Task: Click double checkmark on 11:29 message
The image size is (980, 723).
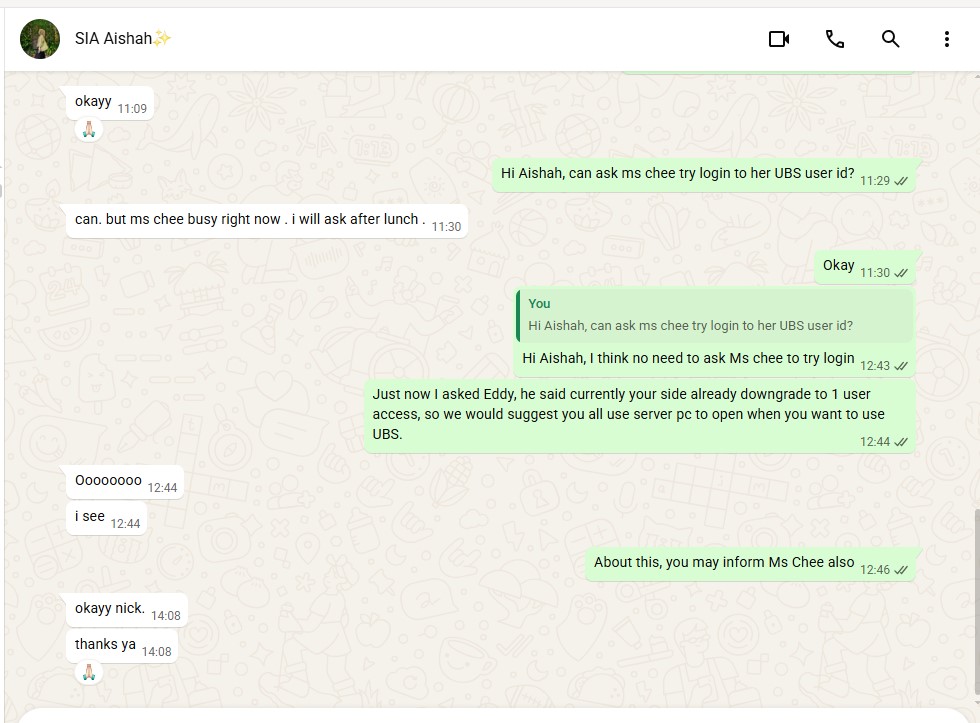Action: click(x=901, y=181)
